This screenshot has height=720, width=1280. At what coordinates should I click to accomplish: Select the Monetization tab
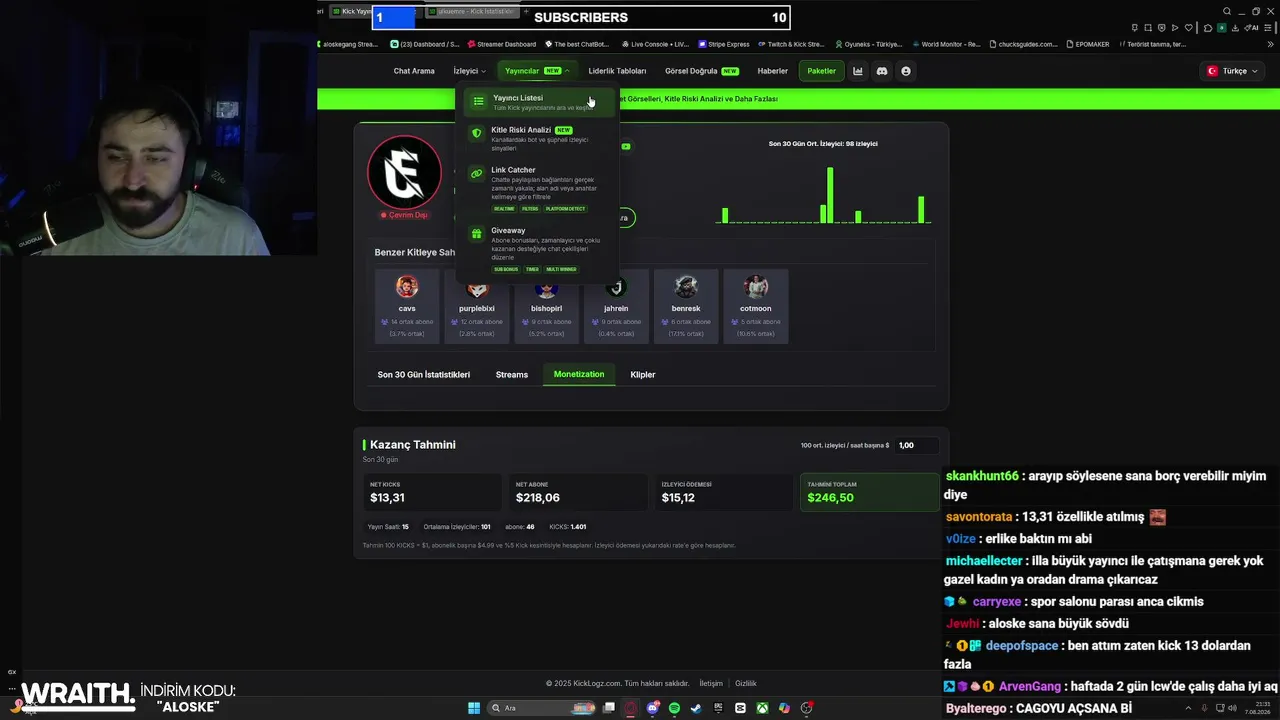click(x=579, y=374)
